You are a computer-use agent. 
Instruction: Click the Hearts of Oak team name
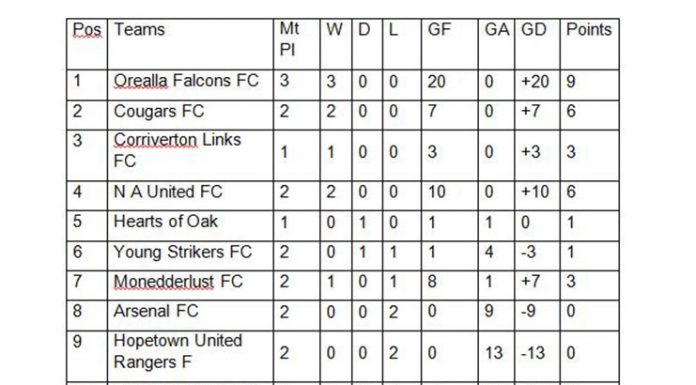coord(166,221)
